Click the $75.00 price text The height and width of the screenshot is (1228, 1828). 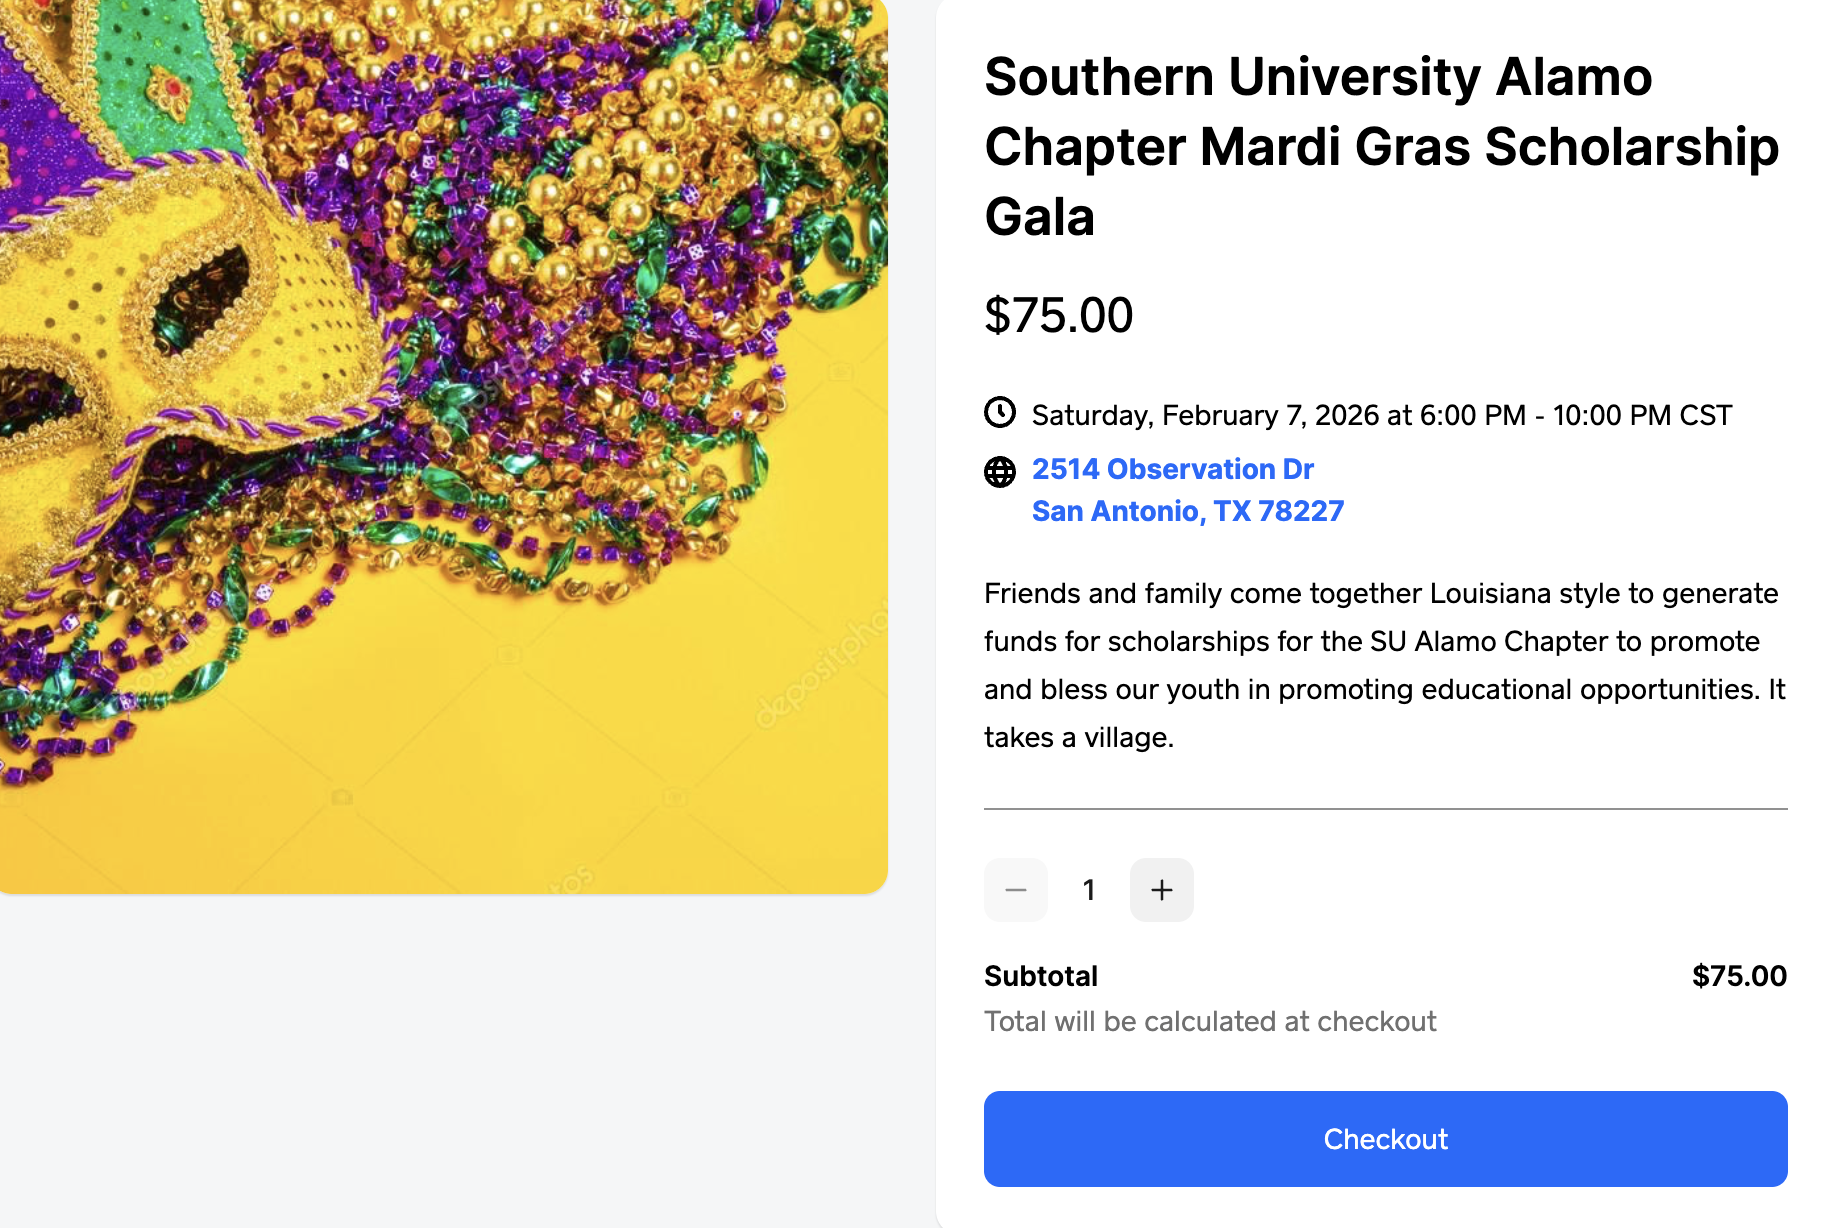tap(1058, 314)
